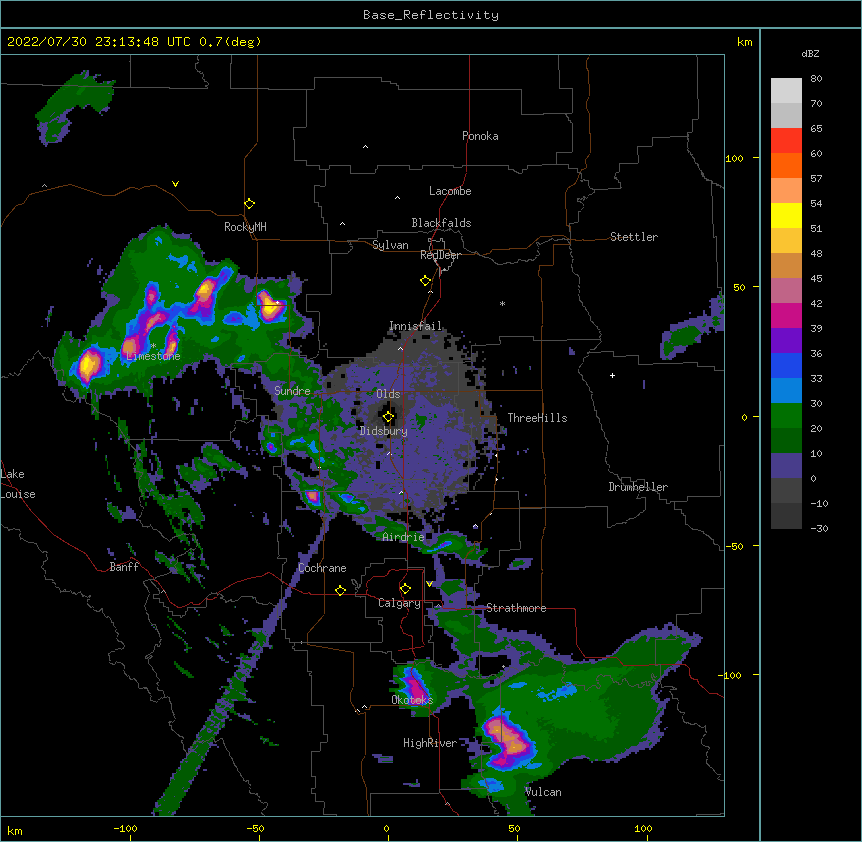Click the Sylvan label

[390, 245]
